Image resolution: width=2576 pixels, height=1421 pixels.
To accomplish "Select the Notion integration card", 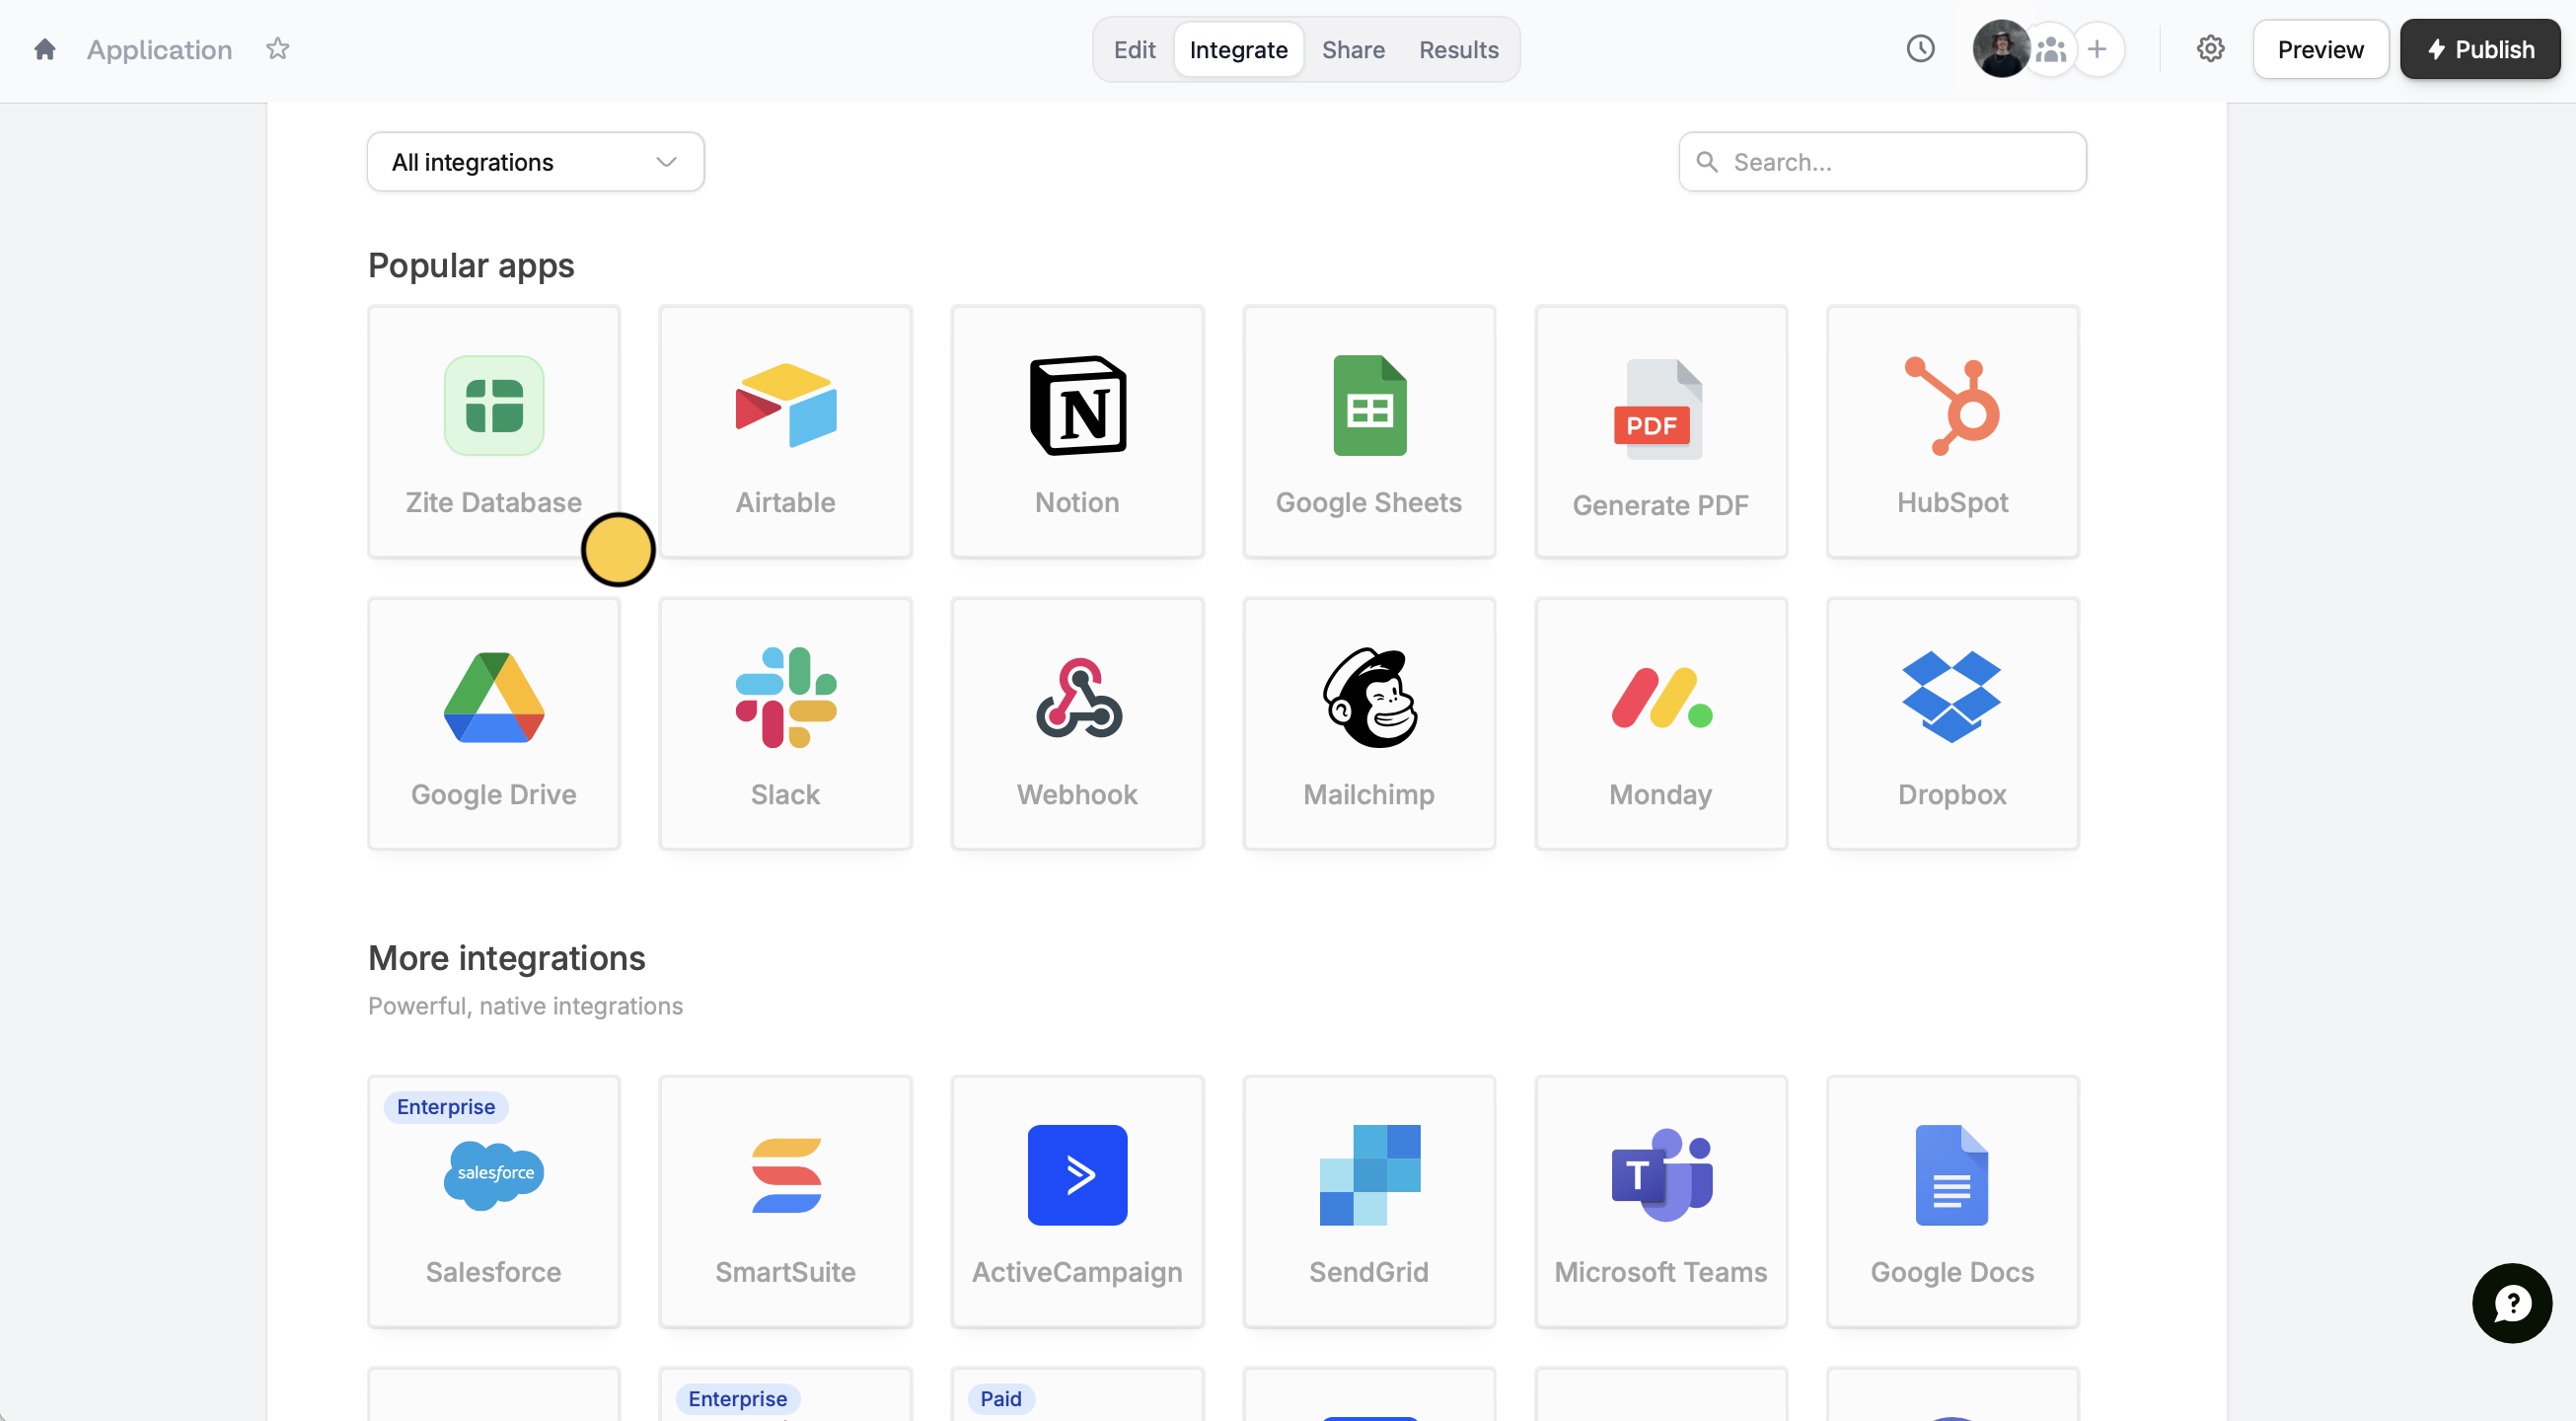I will click(1077, 431).
